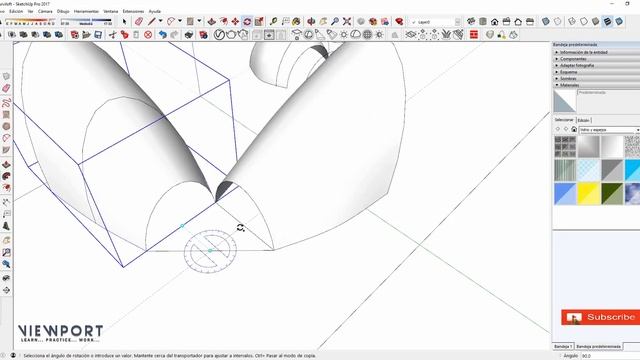Click the materials Home in-model icon

574,129
